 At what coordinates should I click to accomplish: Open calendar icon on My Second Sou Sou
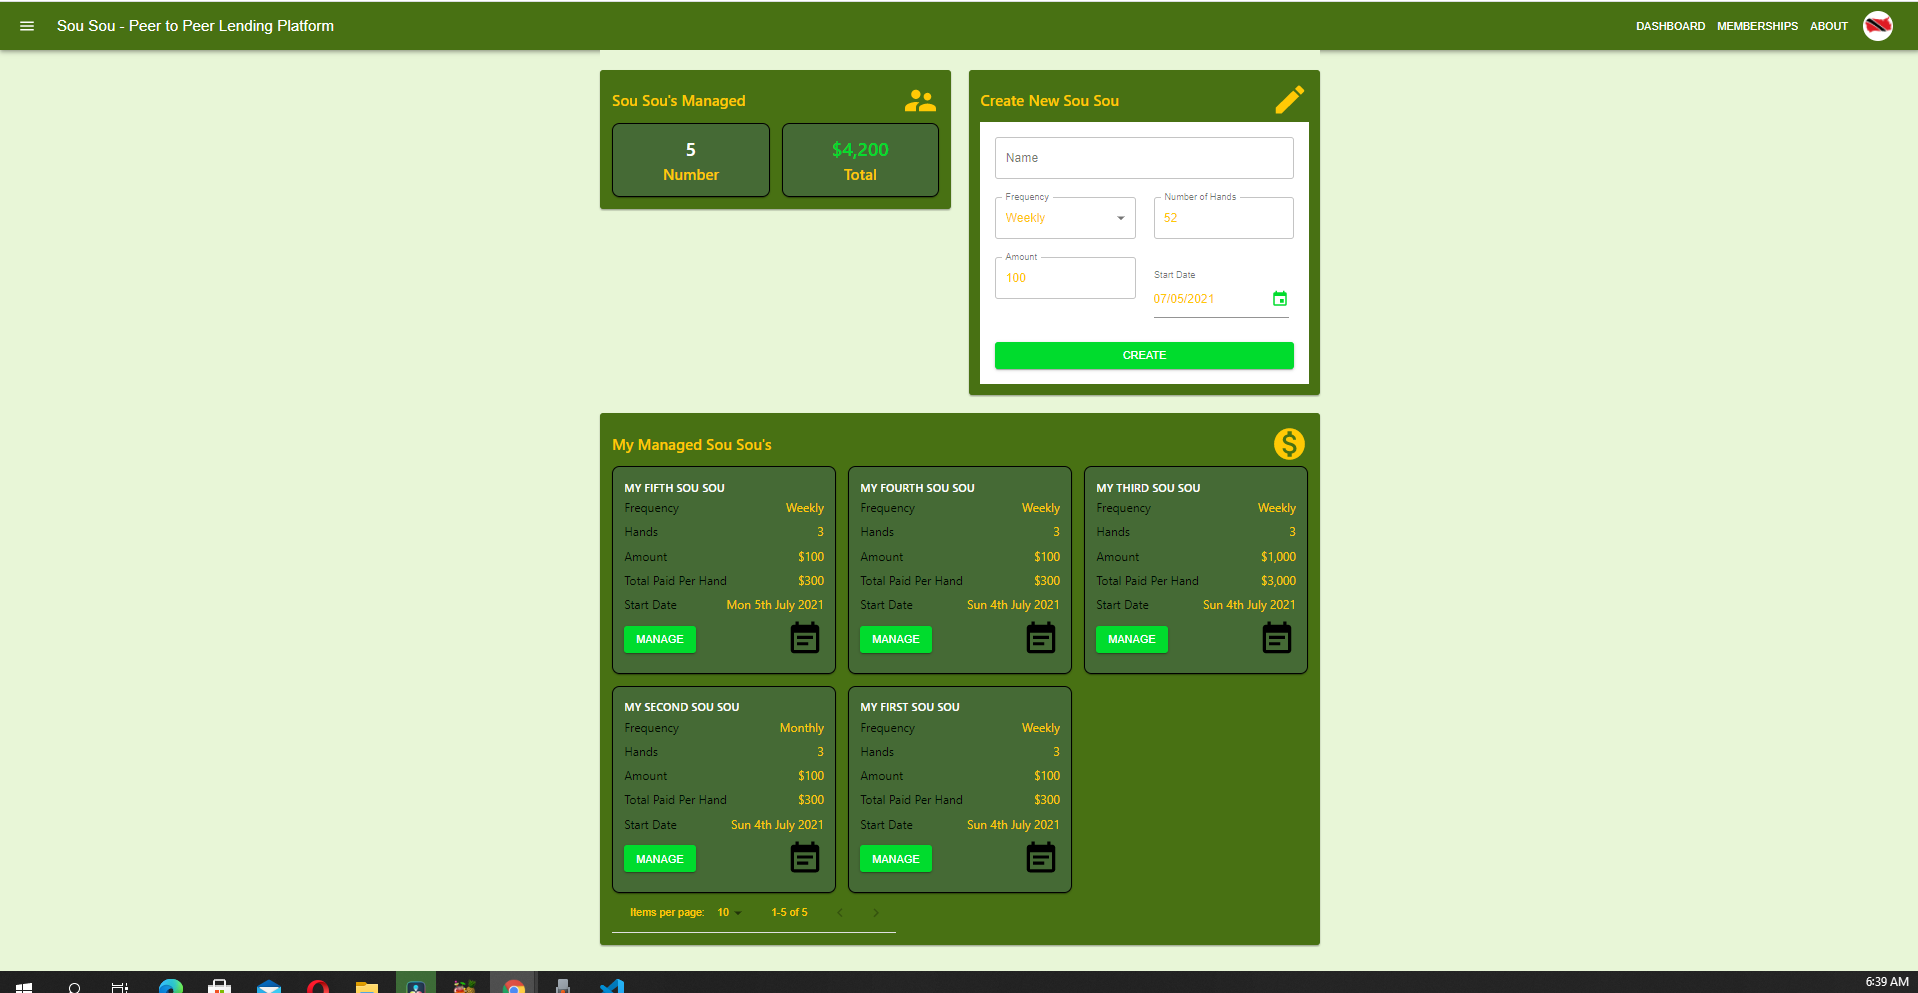805,858
